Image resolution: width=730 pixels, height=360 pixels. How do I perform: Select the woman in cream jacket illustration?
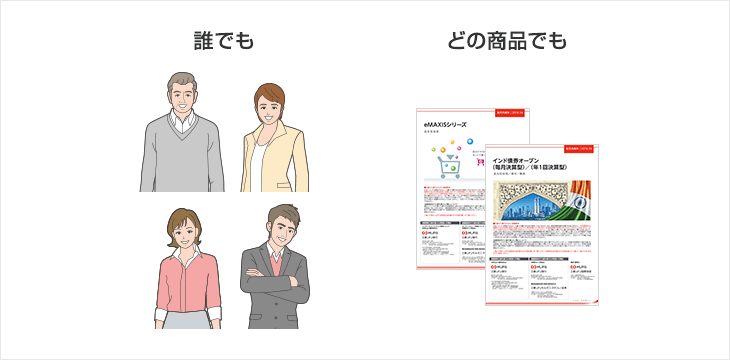pos(275,137)
